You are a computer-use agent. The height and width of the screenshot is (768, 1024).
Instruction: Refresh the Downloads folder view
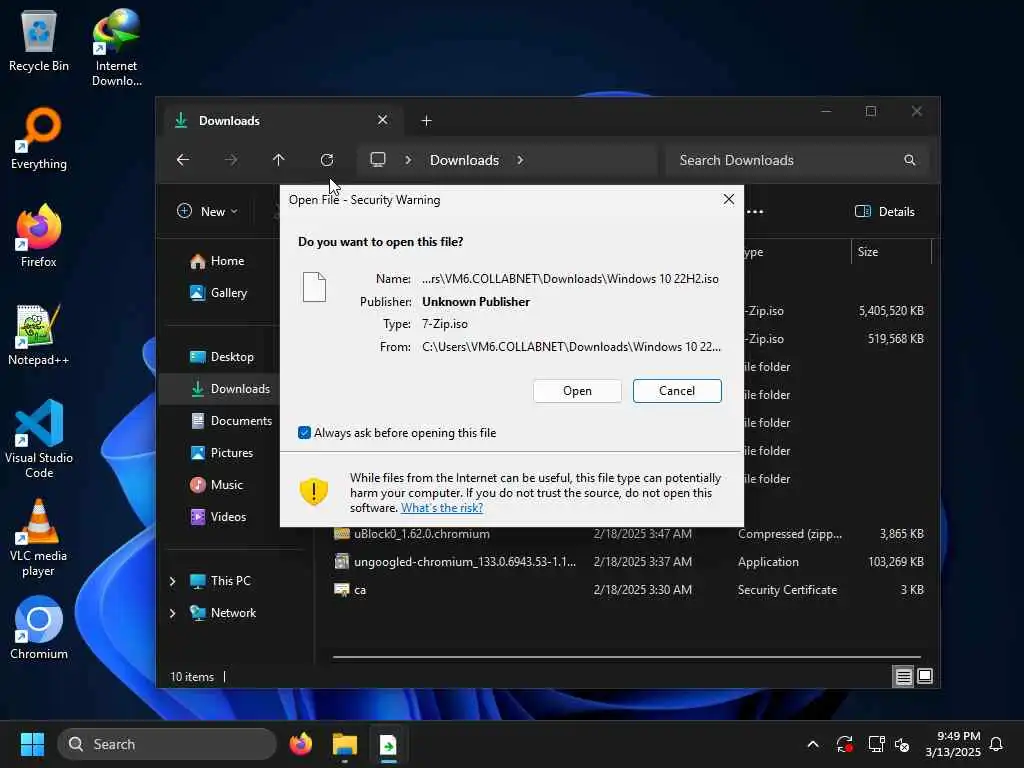point(327,160)
